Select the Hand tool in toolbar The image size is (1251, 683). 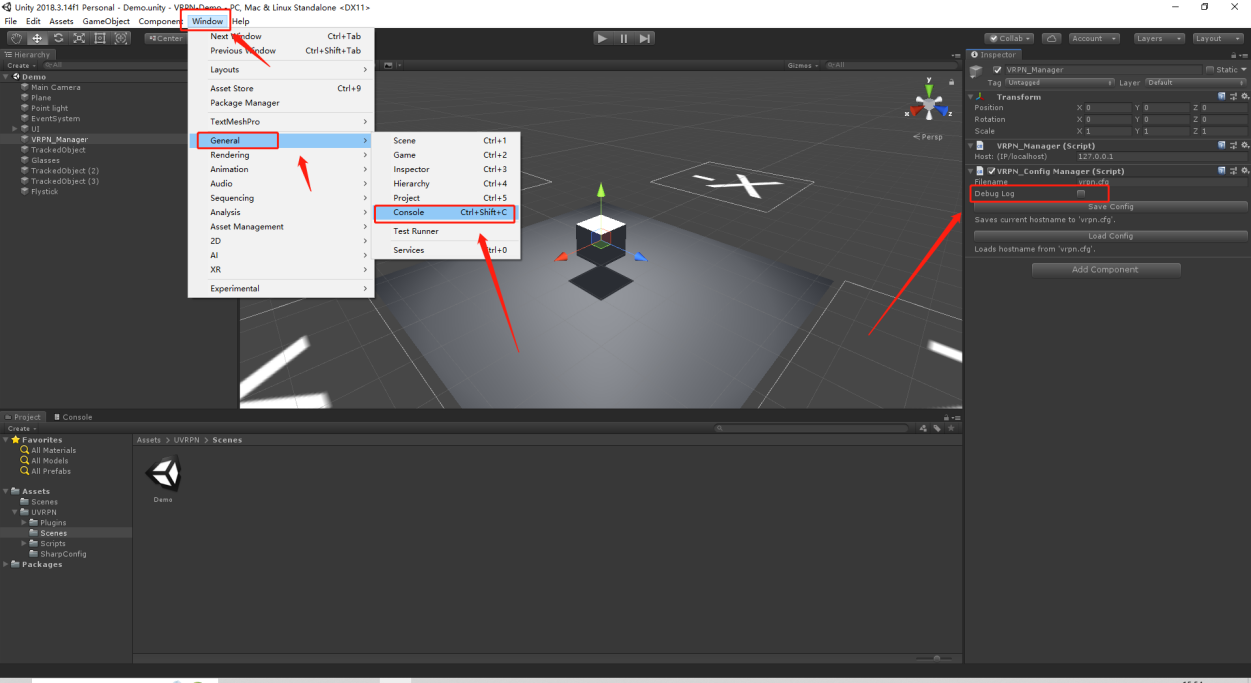[x=16, y=38]
